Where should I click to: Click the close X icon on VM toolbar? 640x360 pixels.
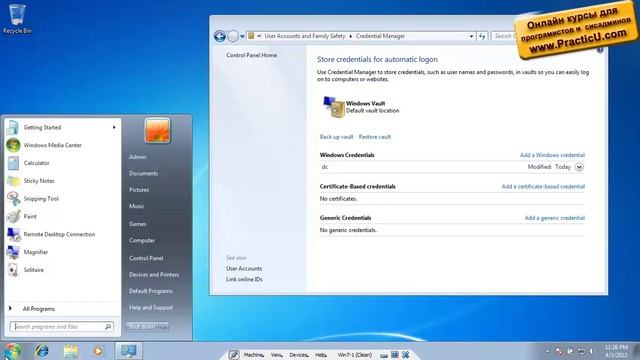coord(406,355)
